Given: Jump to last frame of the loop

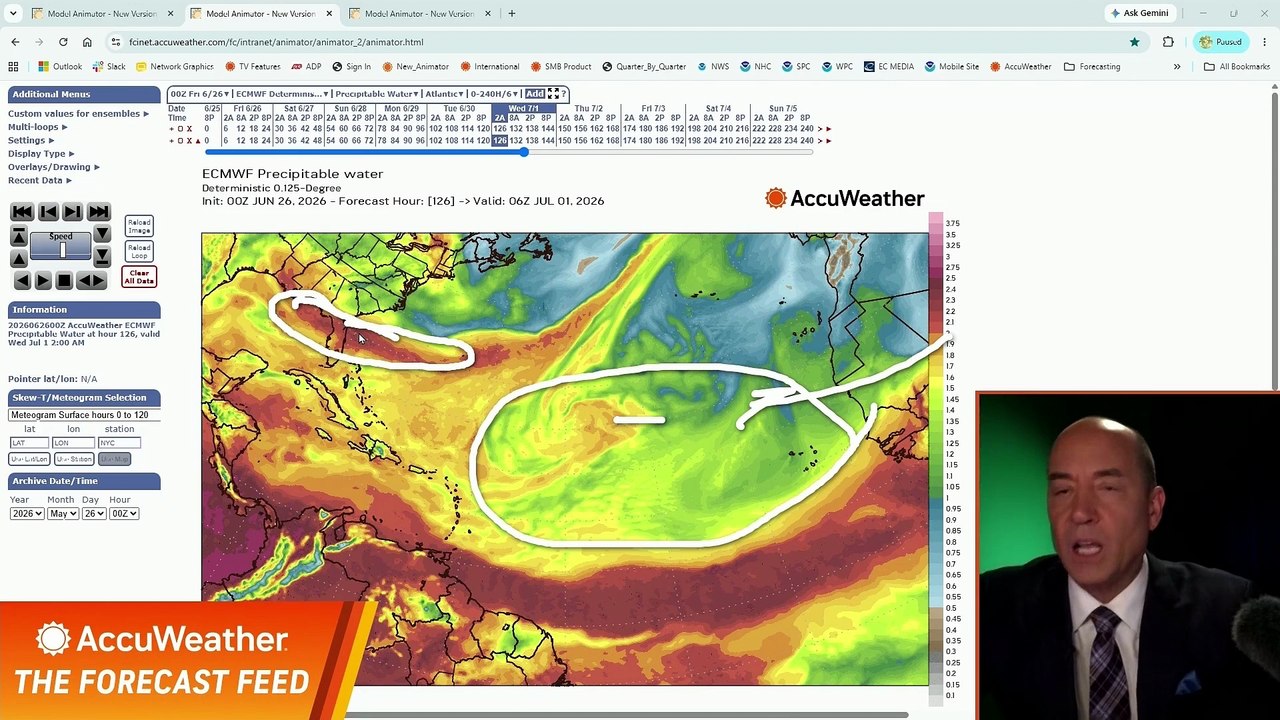Looking at the screenshot, I should [x=98, y=211].
